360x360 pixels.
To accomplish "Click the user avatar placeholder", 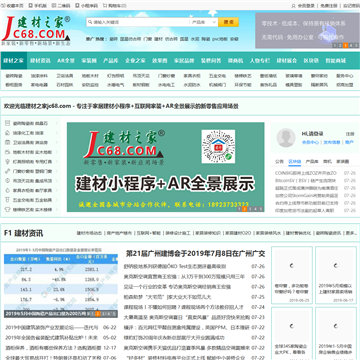I will tap(286, 138).
